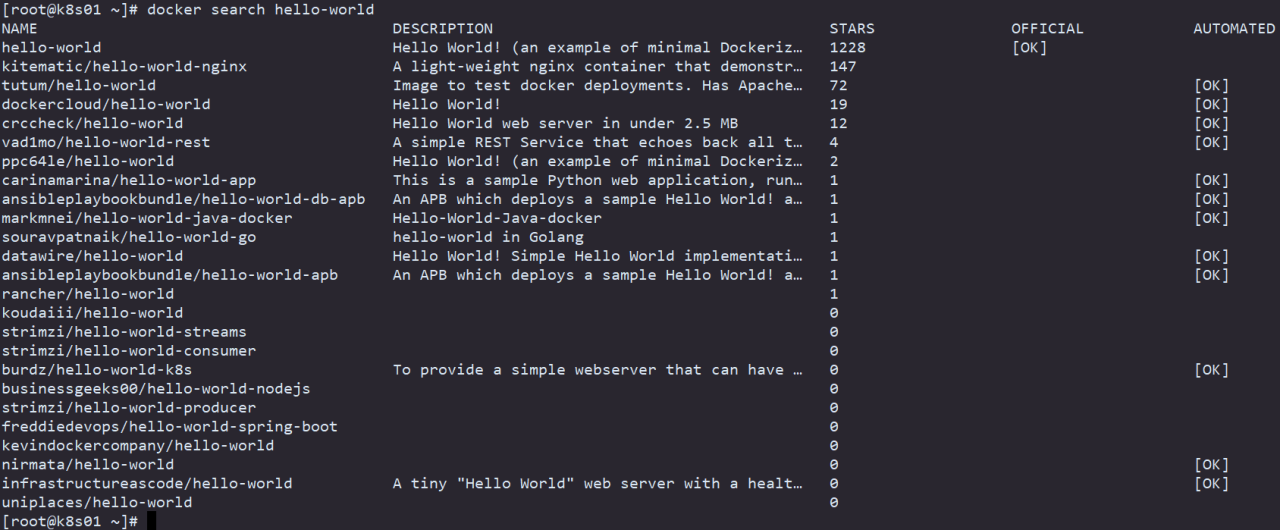Screen dimensions: 1280x530
Task: Click the [OK] automated marker for nirmata/hello-world
Action: [1211, 465]
